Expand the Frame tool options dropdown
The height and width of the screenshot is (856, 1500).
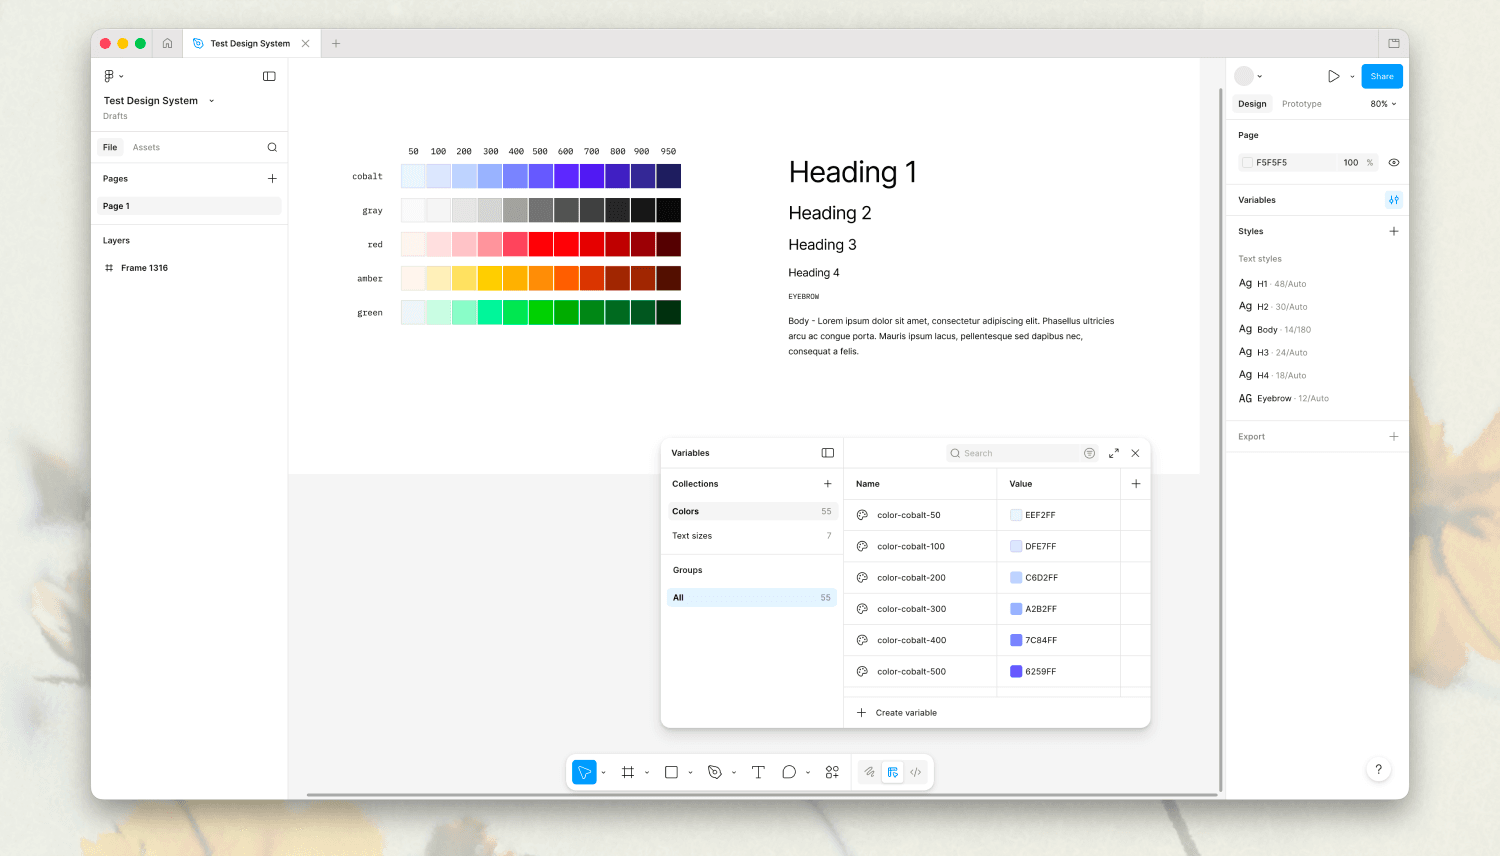[647, 772]
